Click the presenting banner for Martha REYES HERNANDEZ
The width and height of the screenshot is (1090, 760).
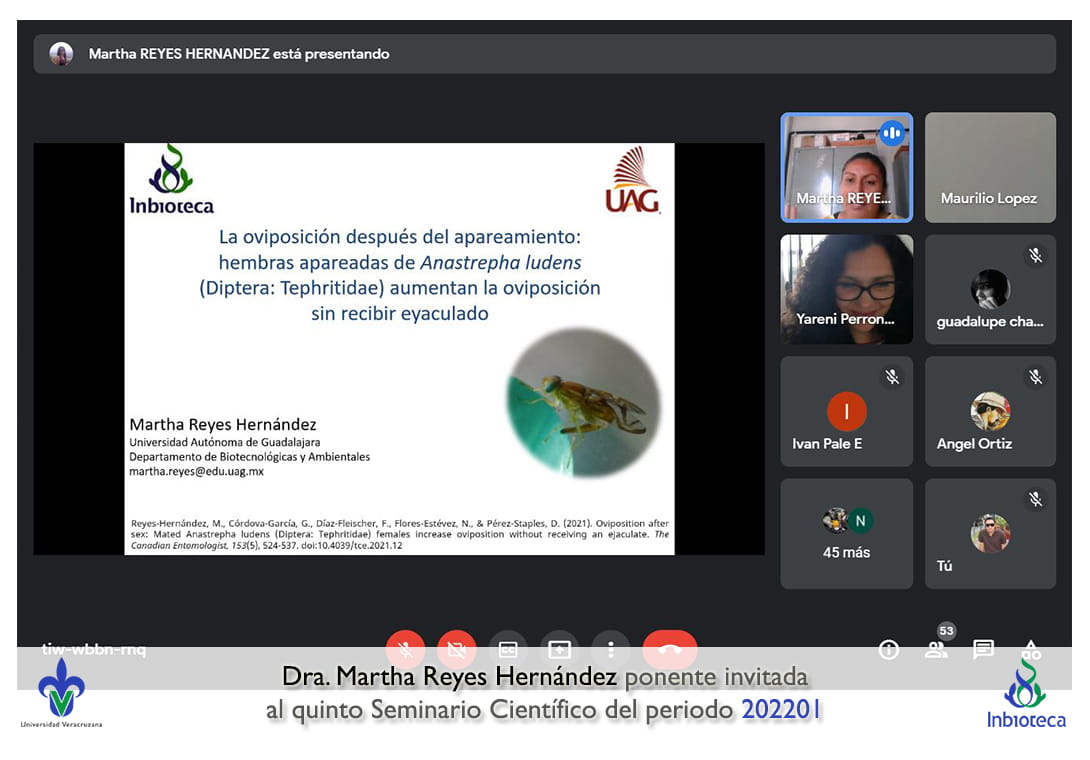pyautogui.click(x=544, y=54)
